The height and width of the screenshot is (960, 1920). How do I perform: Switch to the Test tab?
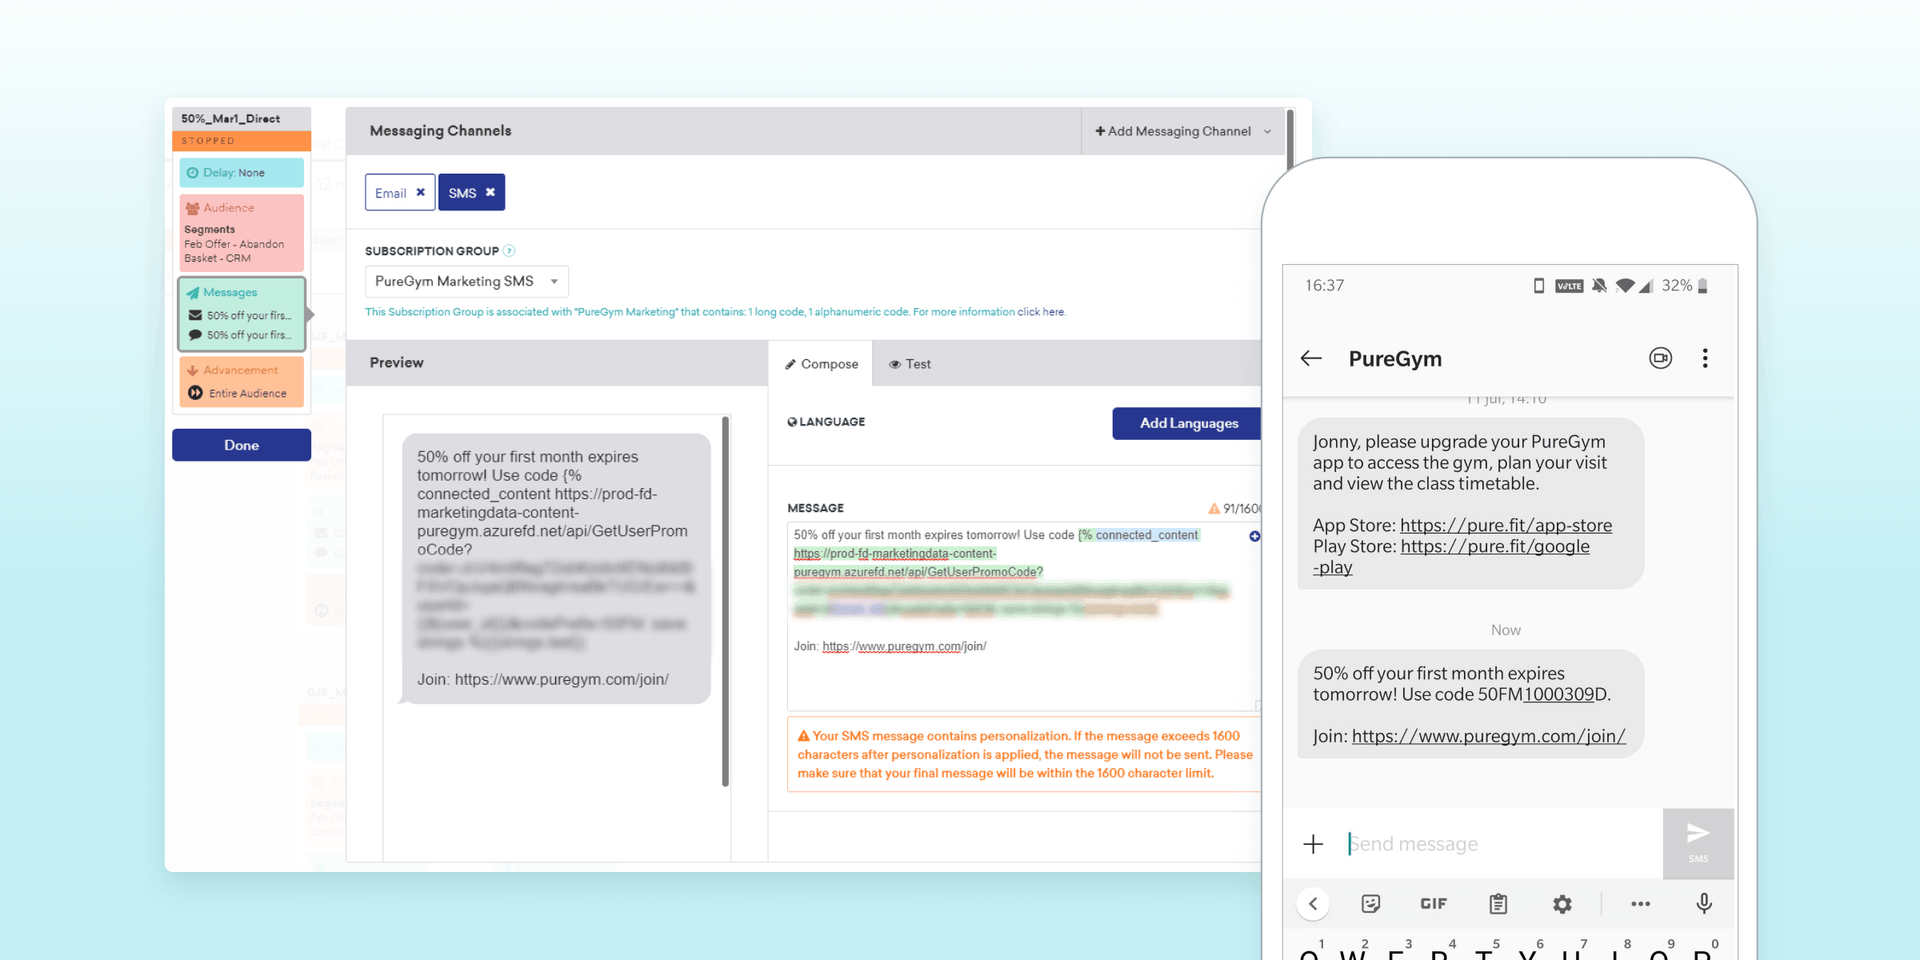click(x=910, y=364)
